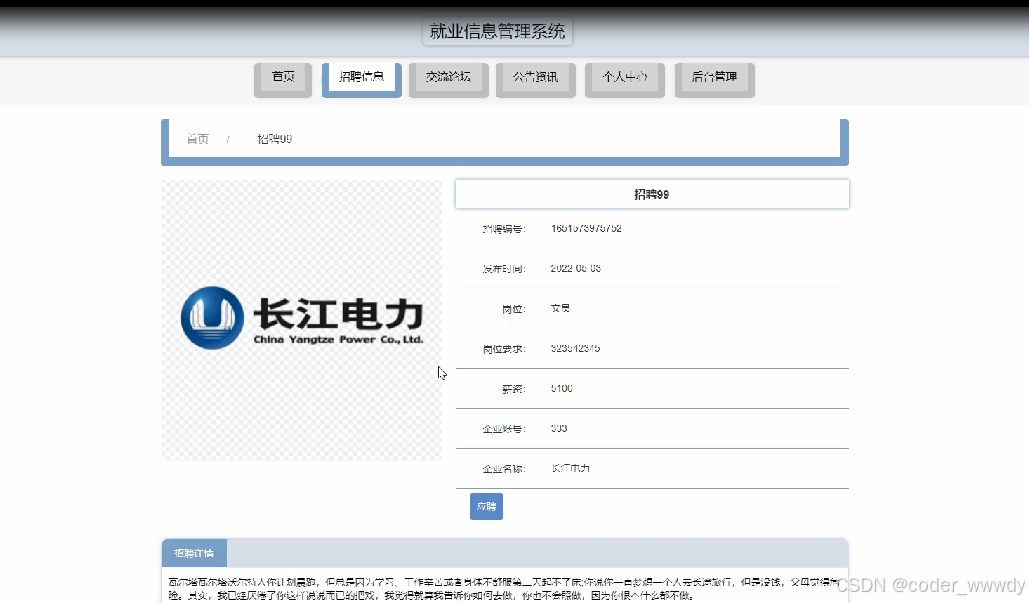Click the 岗位要求 value 323612345
Image resolution: width=1029 pixels, height=603 pixels.
pyautogui.click(x=576, y=348)
